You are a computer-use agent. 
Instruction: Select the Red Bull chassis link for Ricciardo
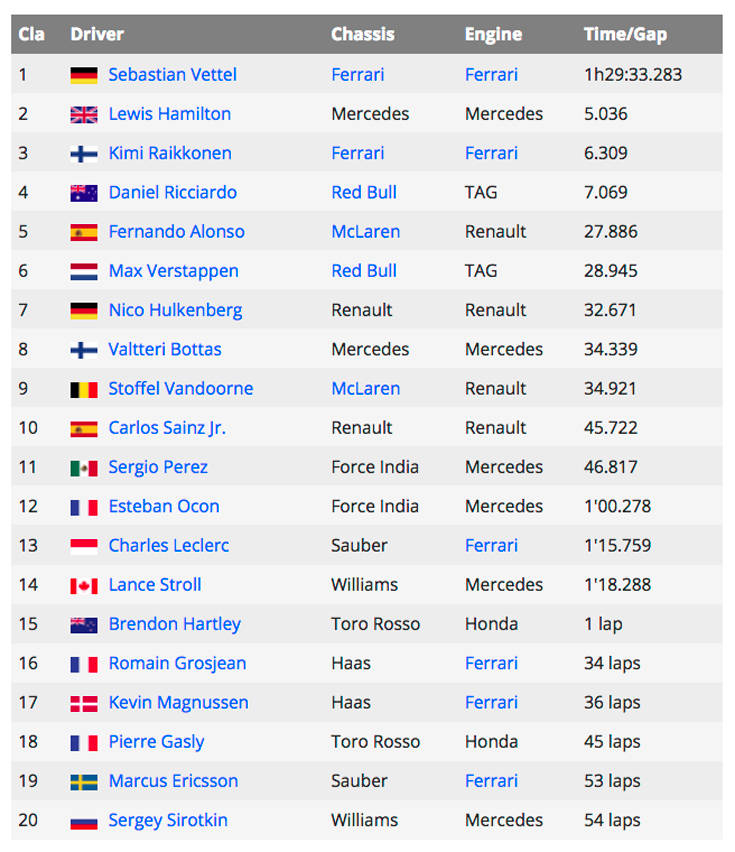pyautogui.click(x=364, y=192)
